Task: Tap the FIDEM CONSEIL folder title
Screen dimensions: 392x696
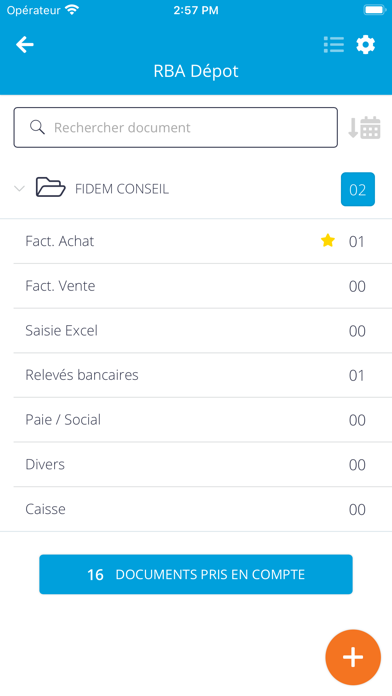Action: pyautogui.click(x=122, y=189)
